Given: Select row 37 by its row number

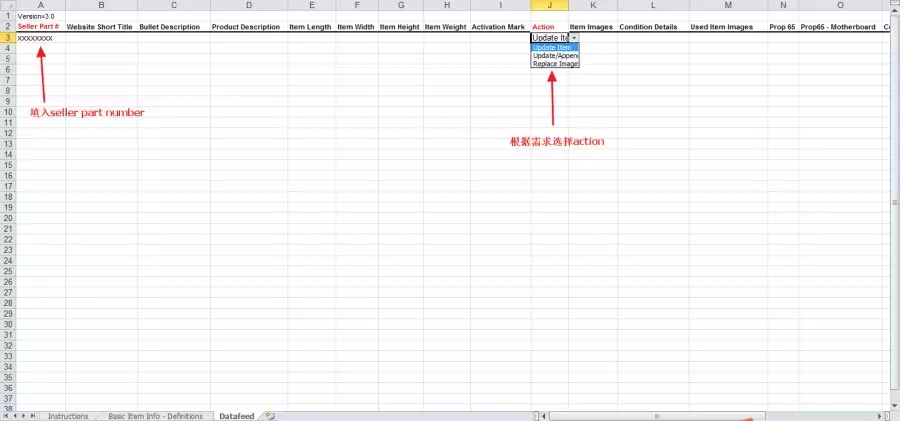Looking at the screenshot, I should (8, 399).
